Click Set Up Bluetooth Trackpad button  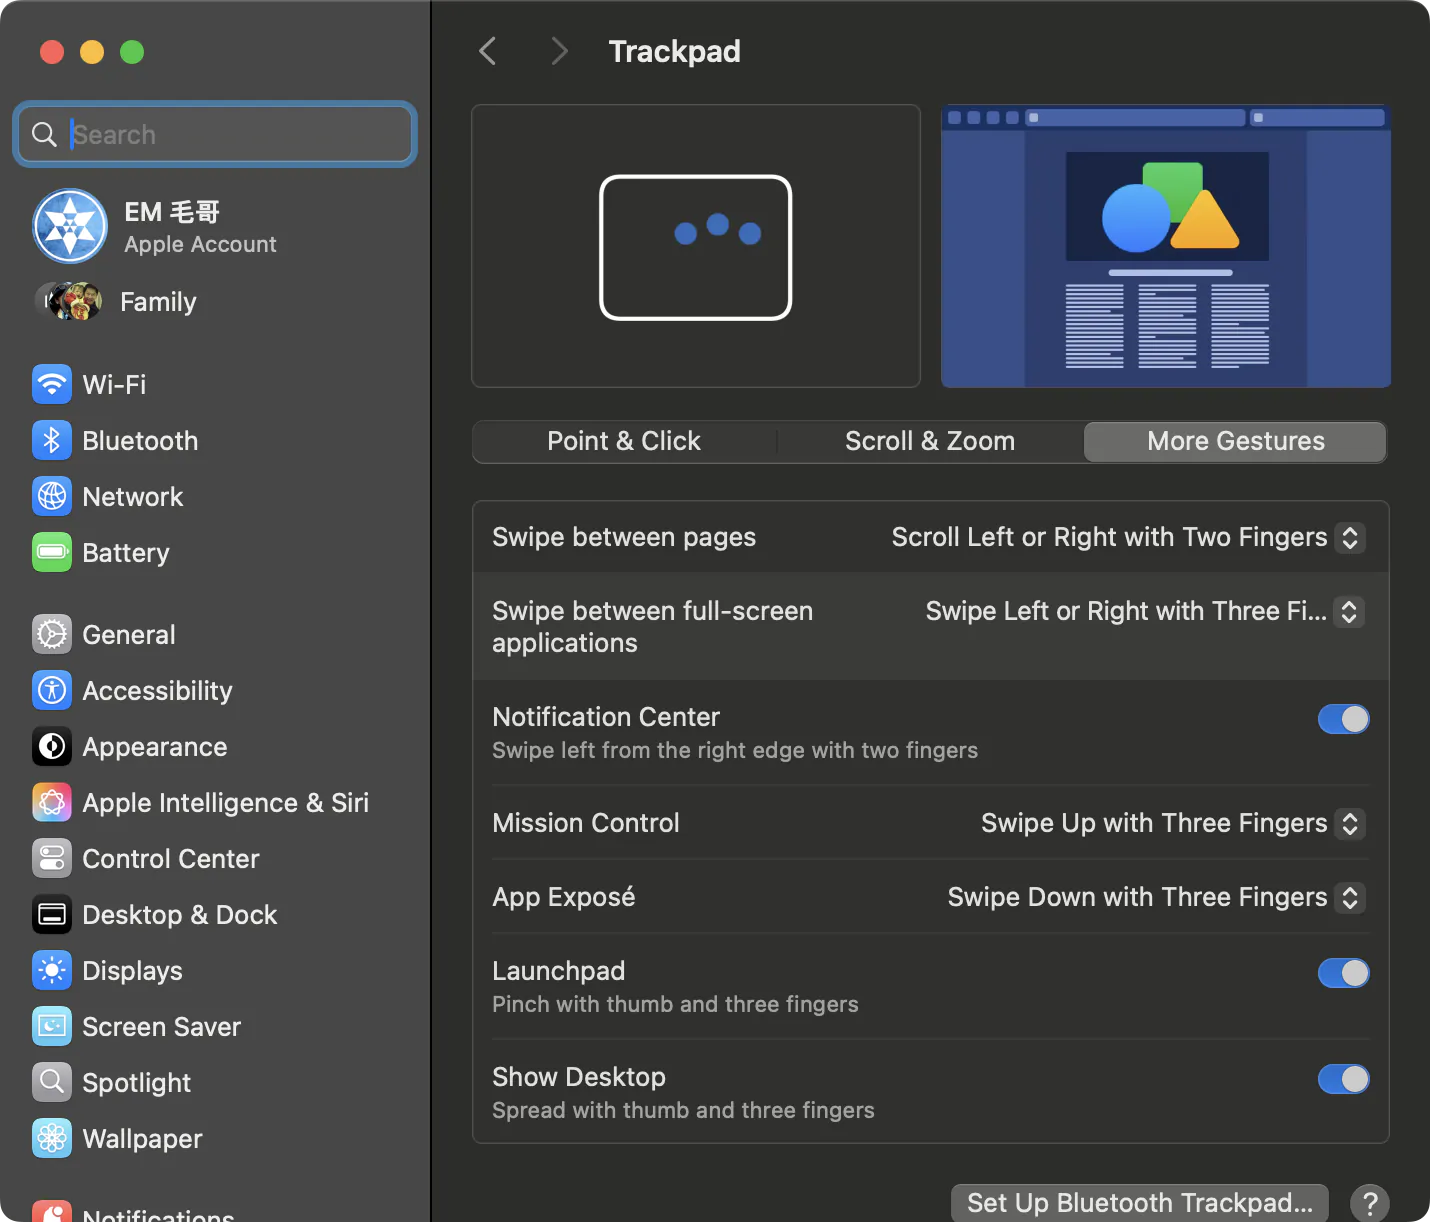click(x=1139, y=1203)
